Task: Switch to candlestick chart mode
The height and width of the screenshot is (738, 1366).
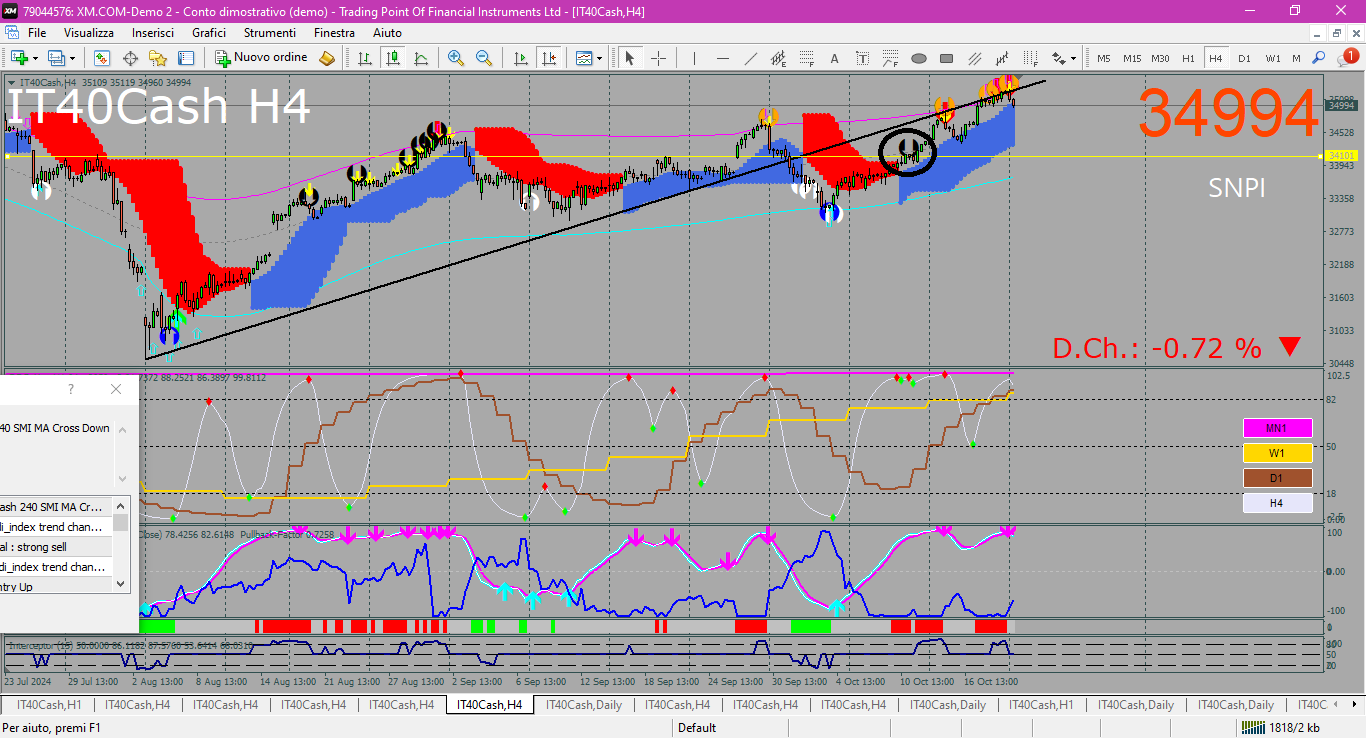Action: coord(393,58)
